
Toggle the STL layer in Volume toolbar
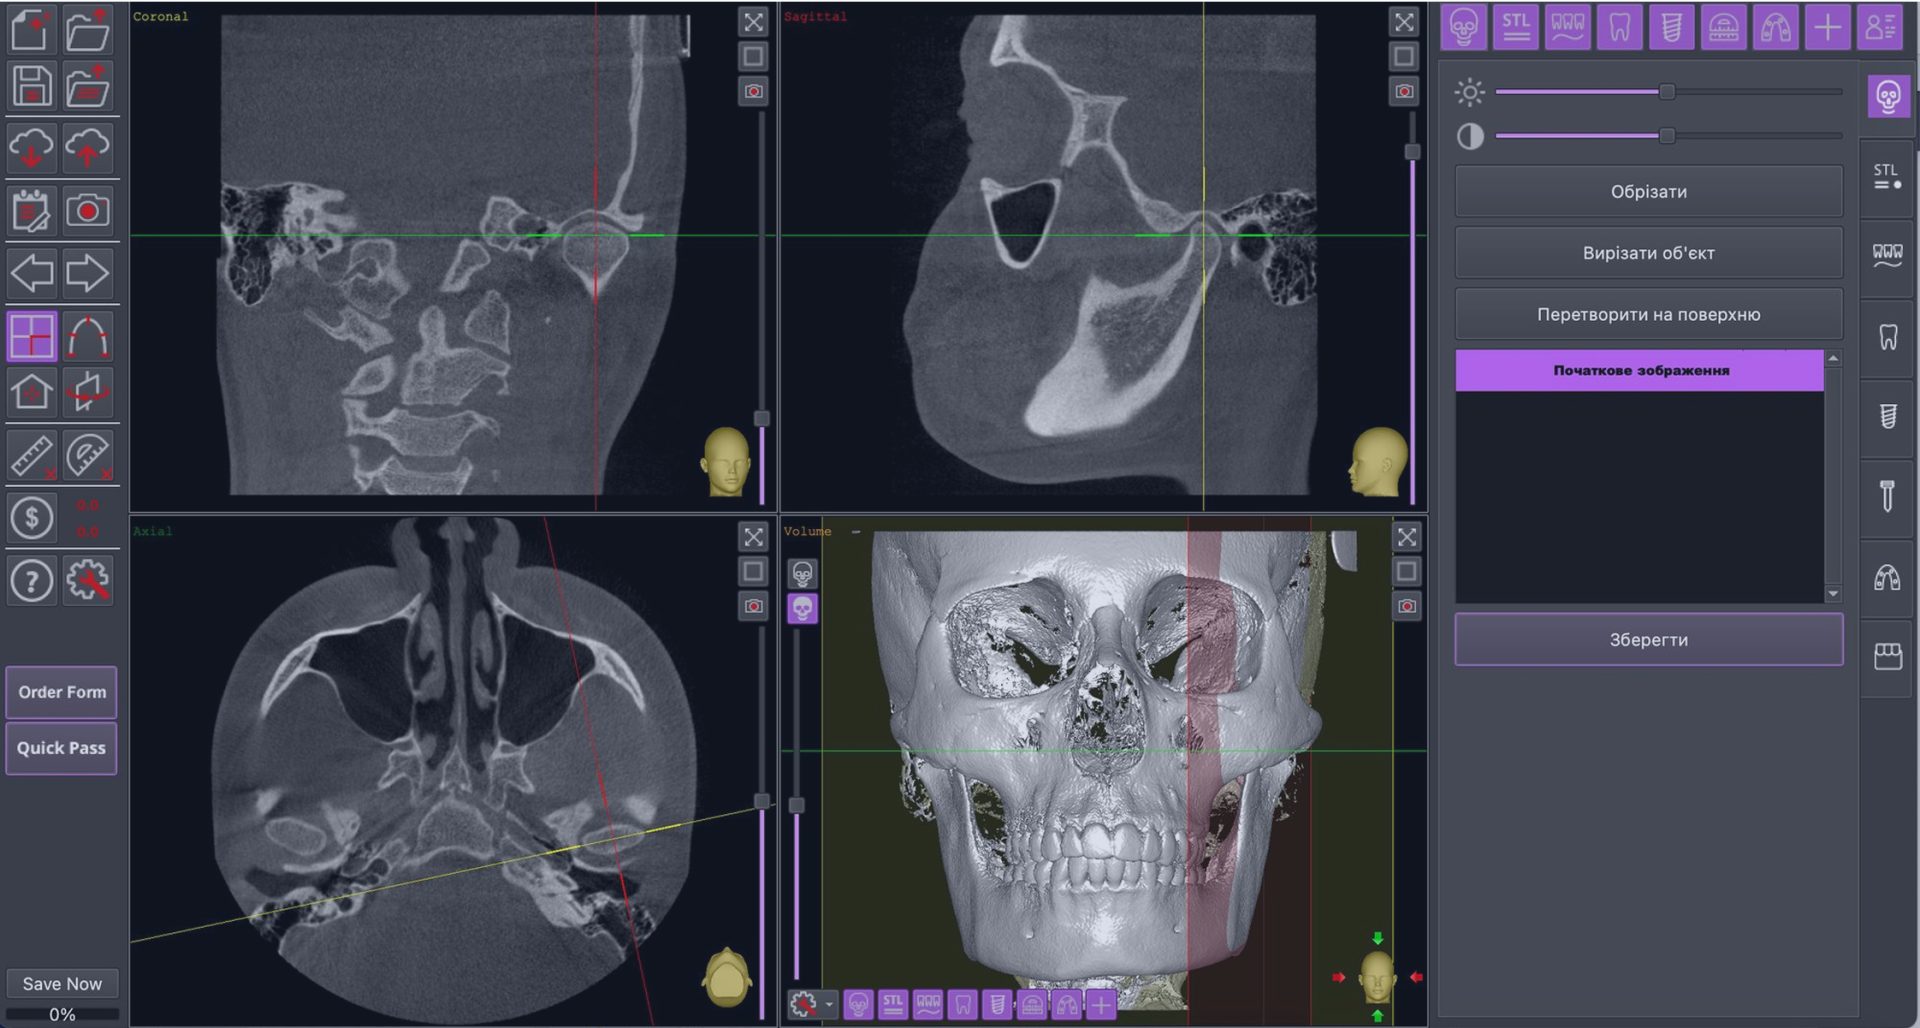pyautogui.click(x=893, y=1004)
